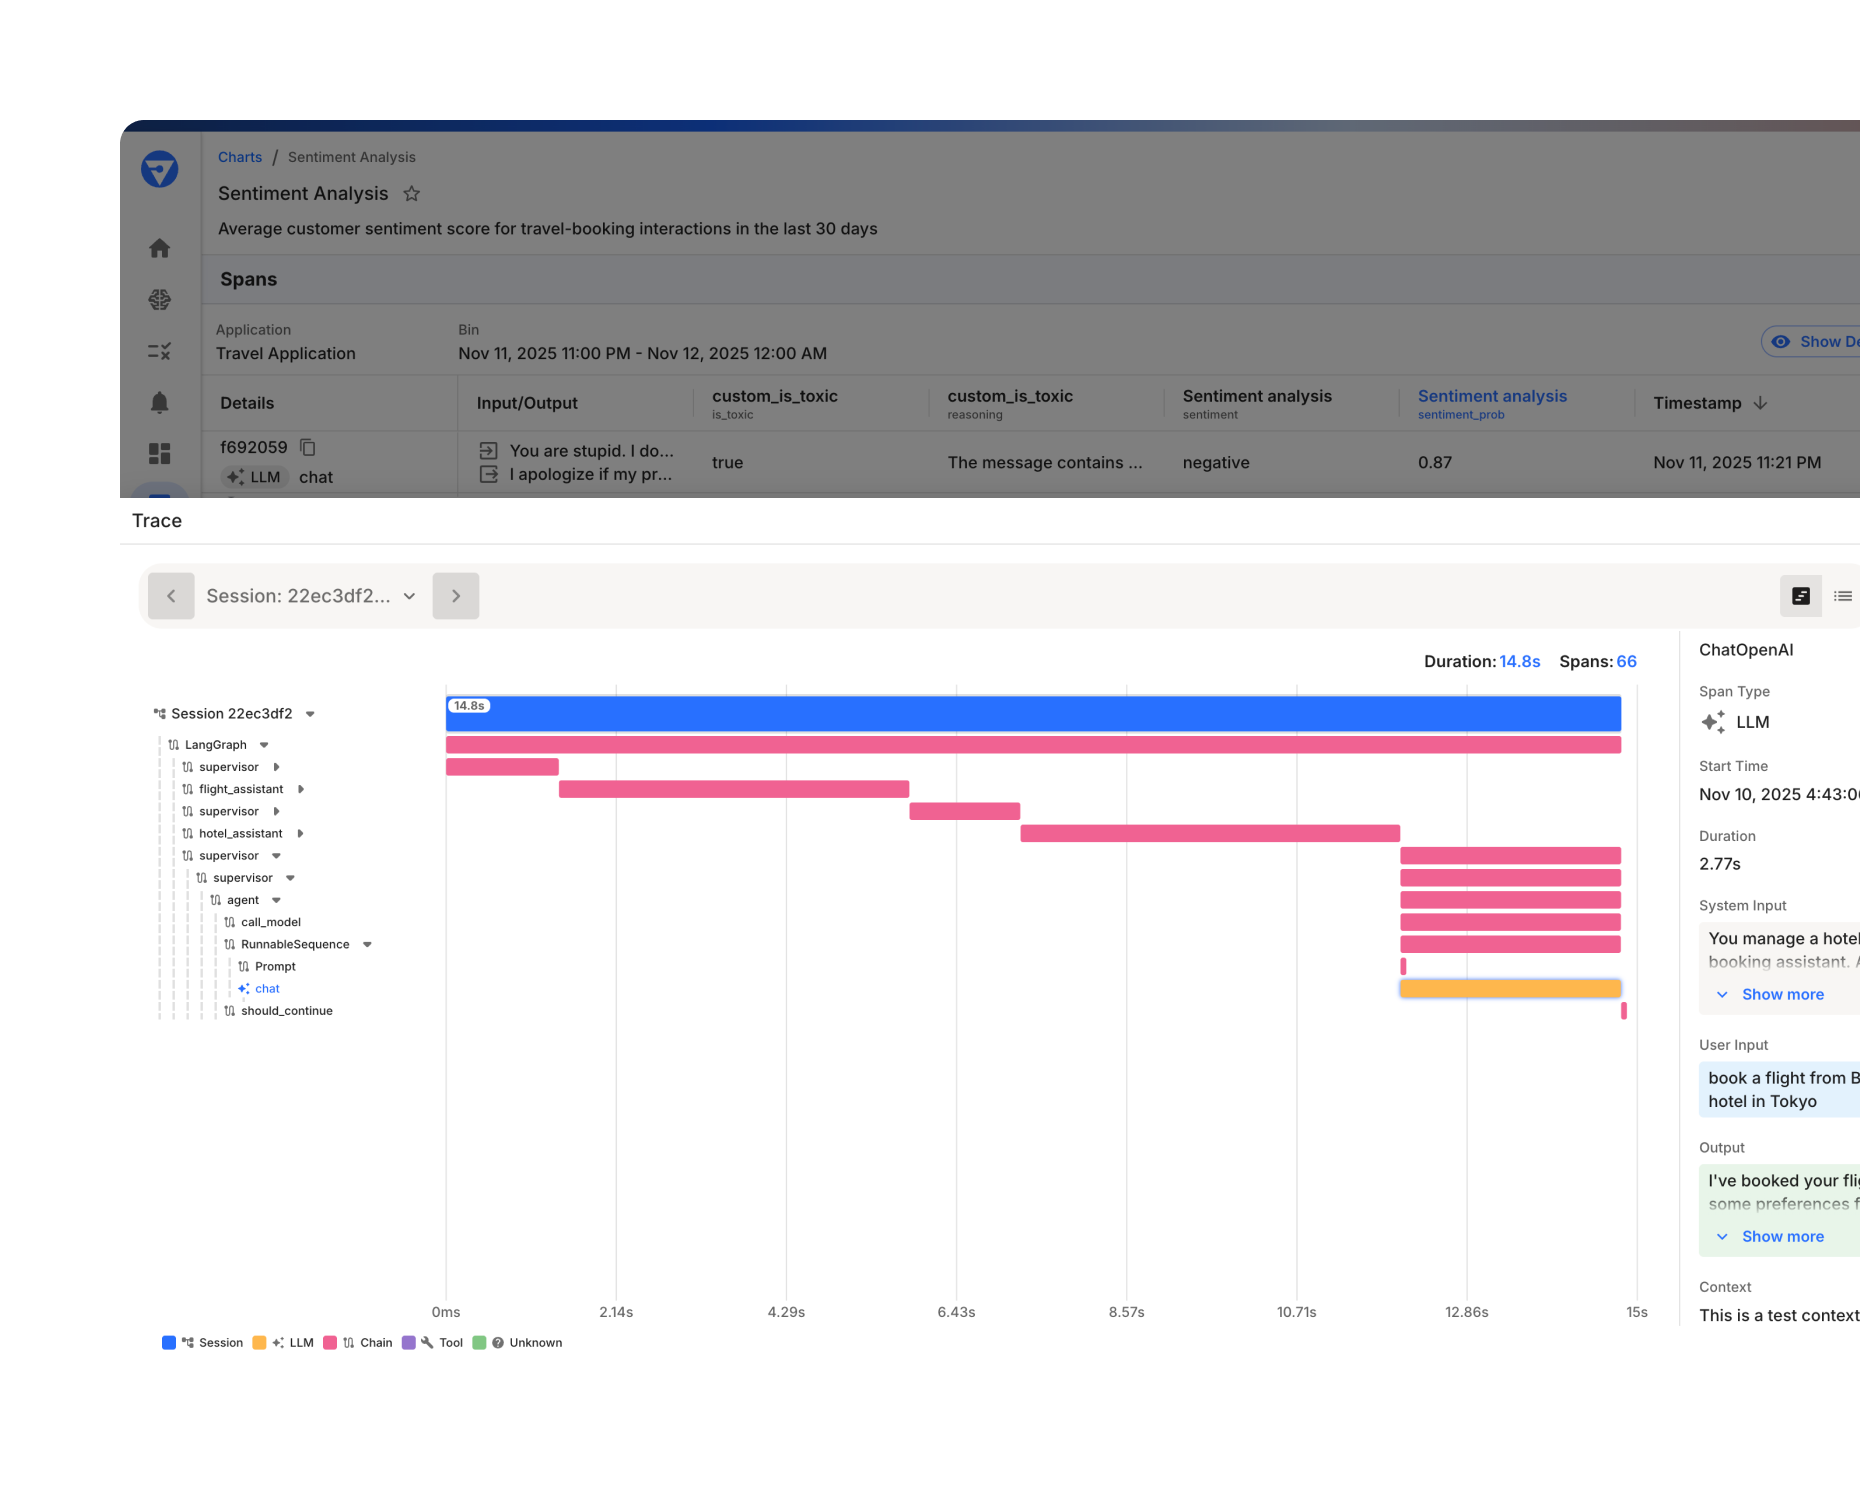Select the Sentiment analysis sentiment_prob column header
1860x1500 pixels.
point(1493,403)
